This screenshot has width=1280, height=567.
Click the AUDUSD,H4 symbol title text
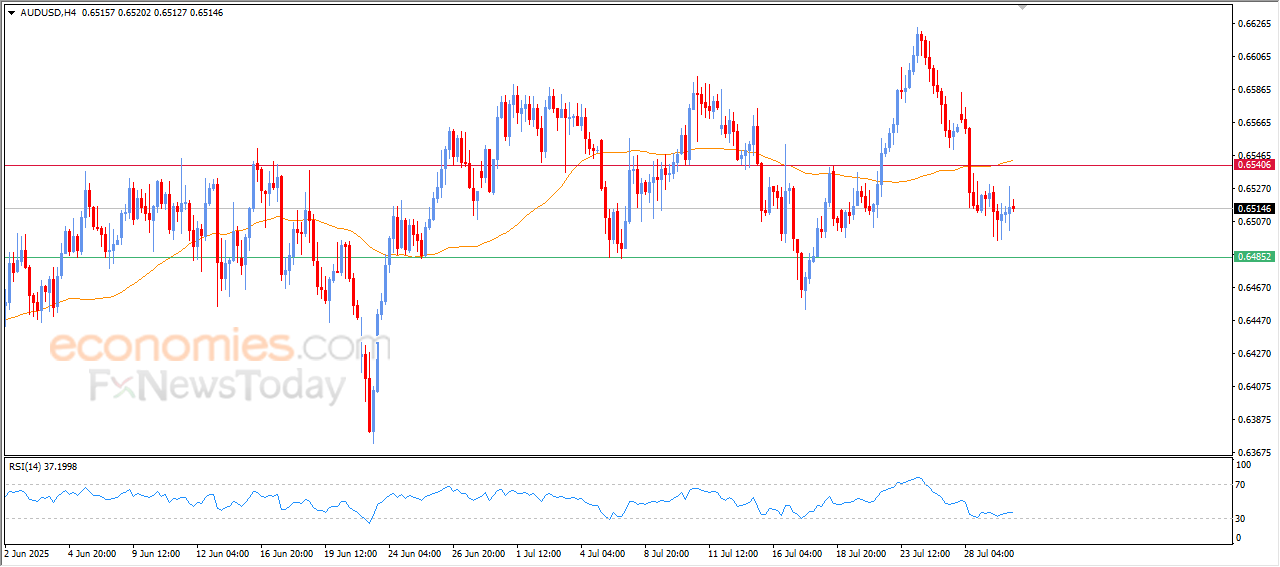(48, 13)
